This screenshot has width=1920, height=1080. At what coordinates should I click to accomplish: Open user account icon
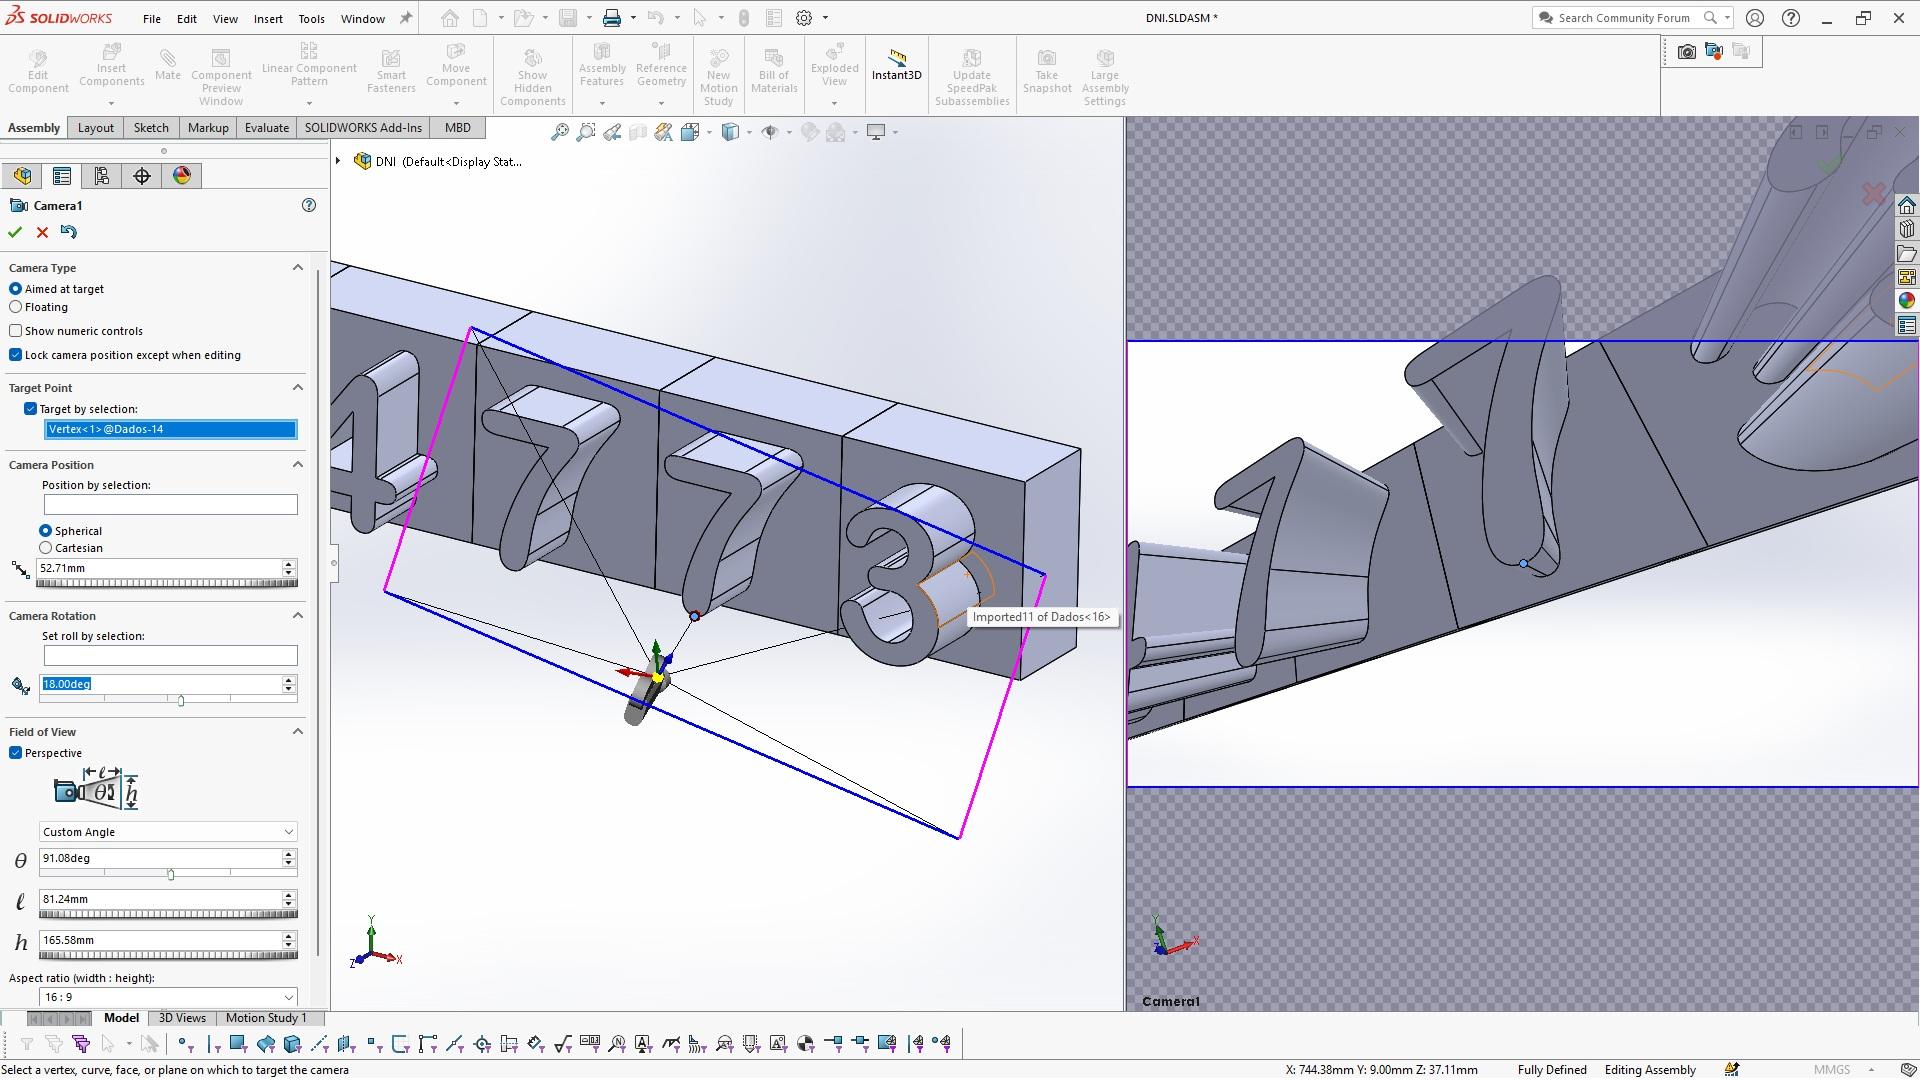point(1755,18)
